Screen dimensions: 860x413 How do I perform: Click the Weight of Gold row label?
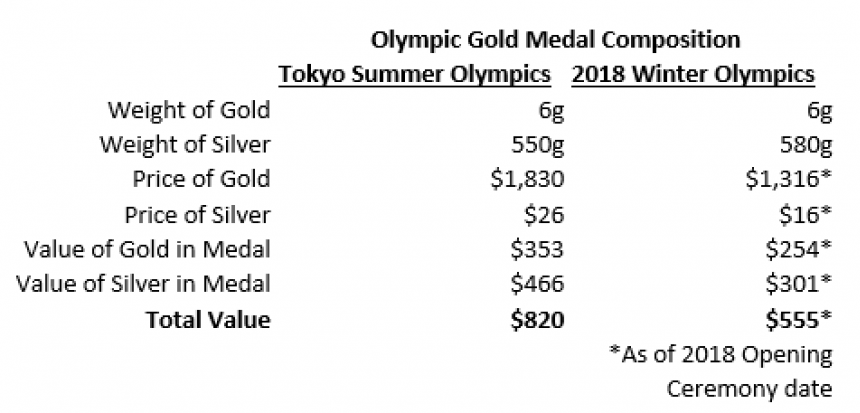[x=189, y=110]
